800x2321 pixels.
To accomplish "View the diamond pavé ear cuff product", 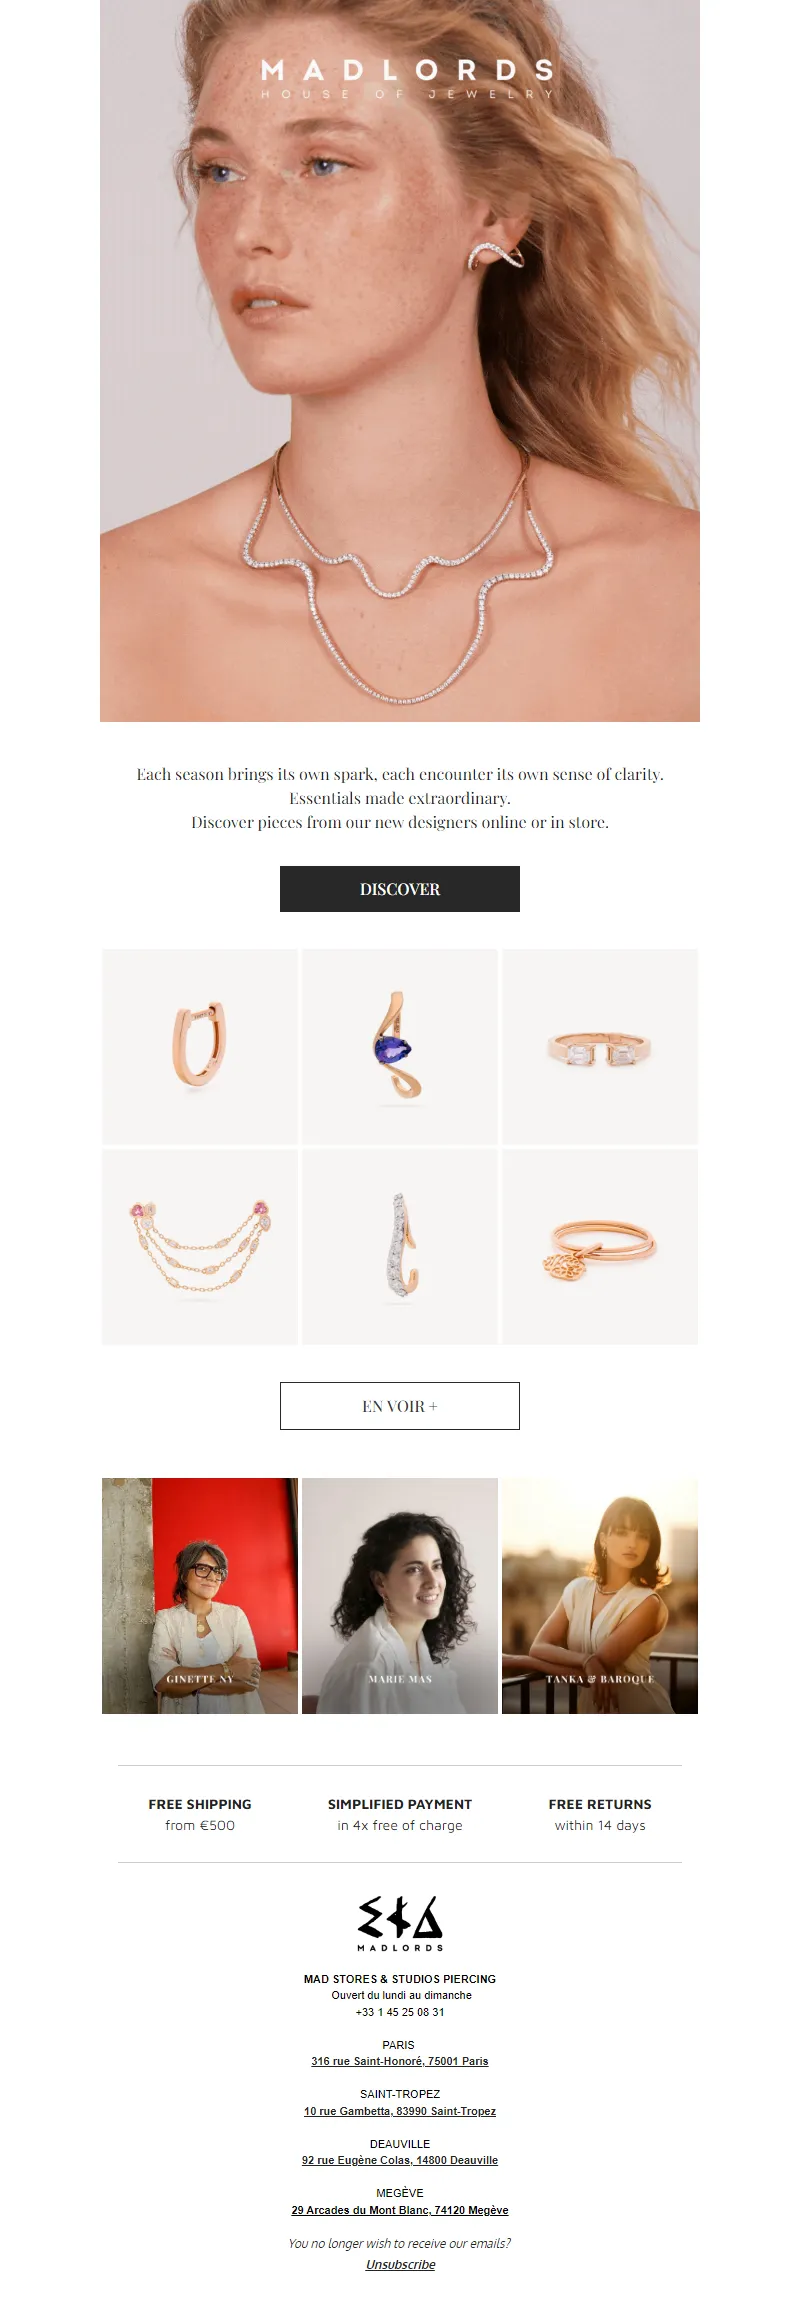I will (400, 1246).
